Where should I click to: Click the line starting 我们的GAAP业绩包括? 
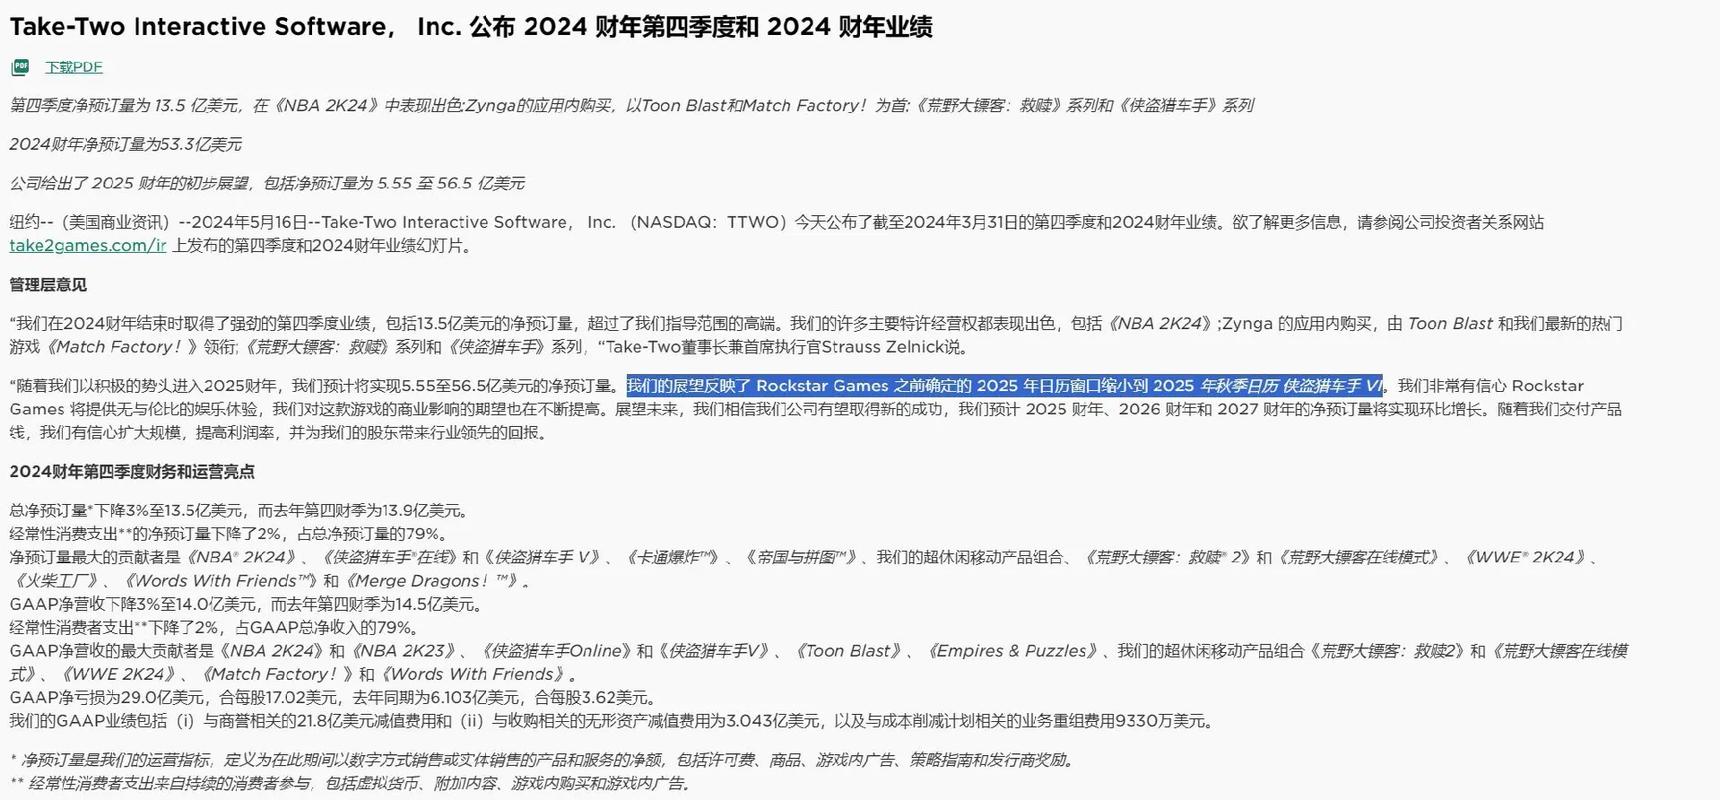click(614, 721)
